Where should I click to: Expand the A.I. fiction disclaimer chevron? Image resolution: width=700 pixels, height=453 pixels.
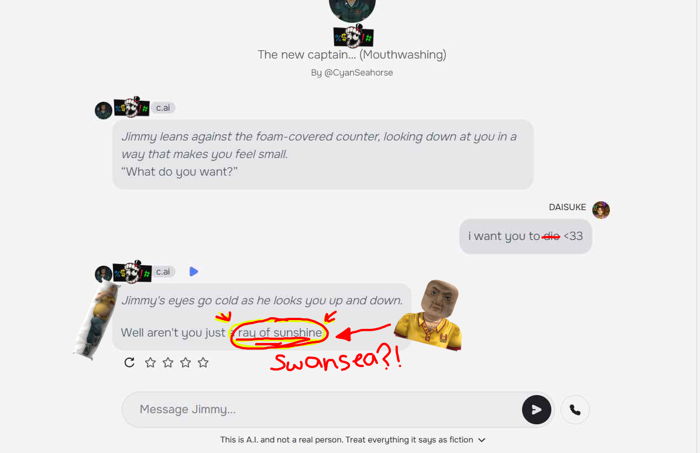coord(482,440)
